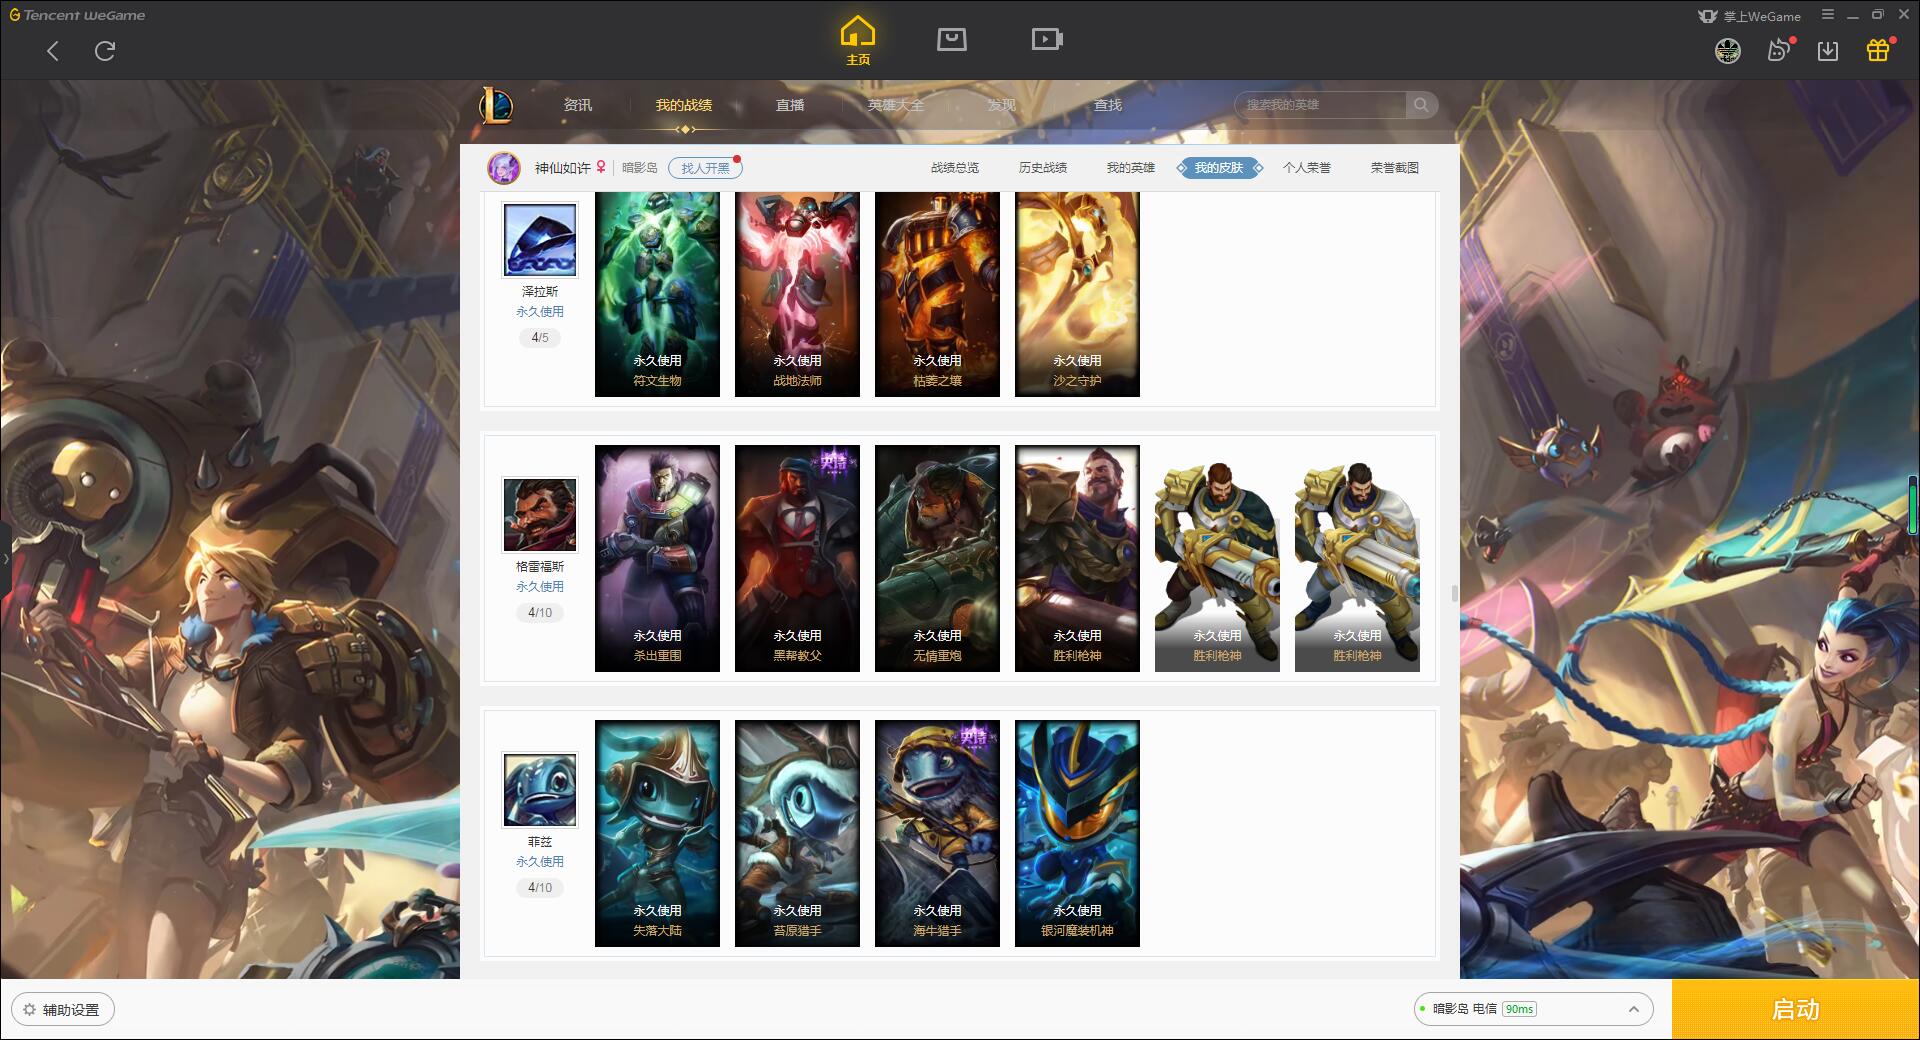
Task: Select the 我的皮肤 sub-tab
Action: (1219, 168)
